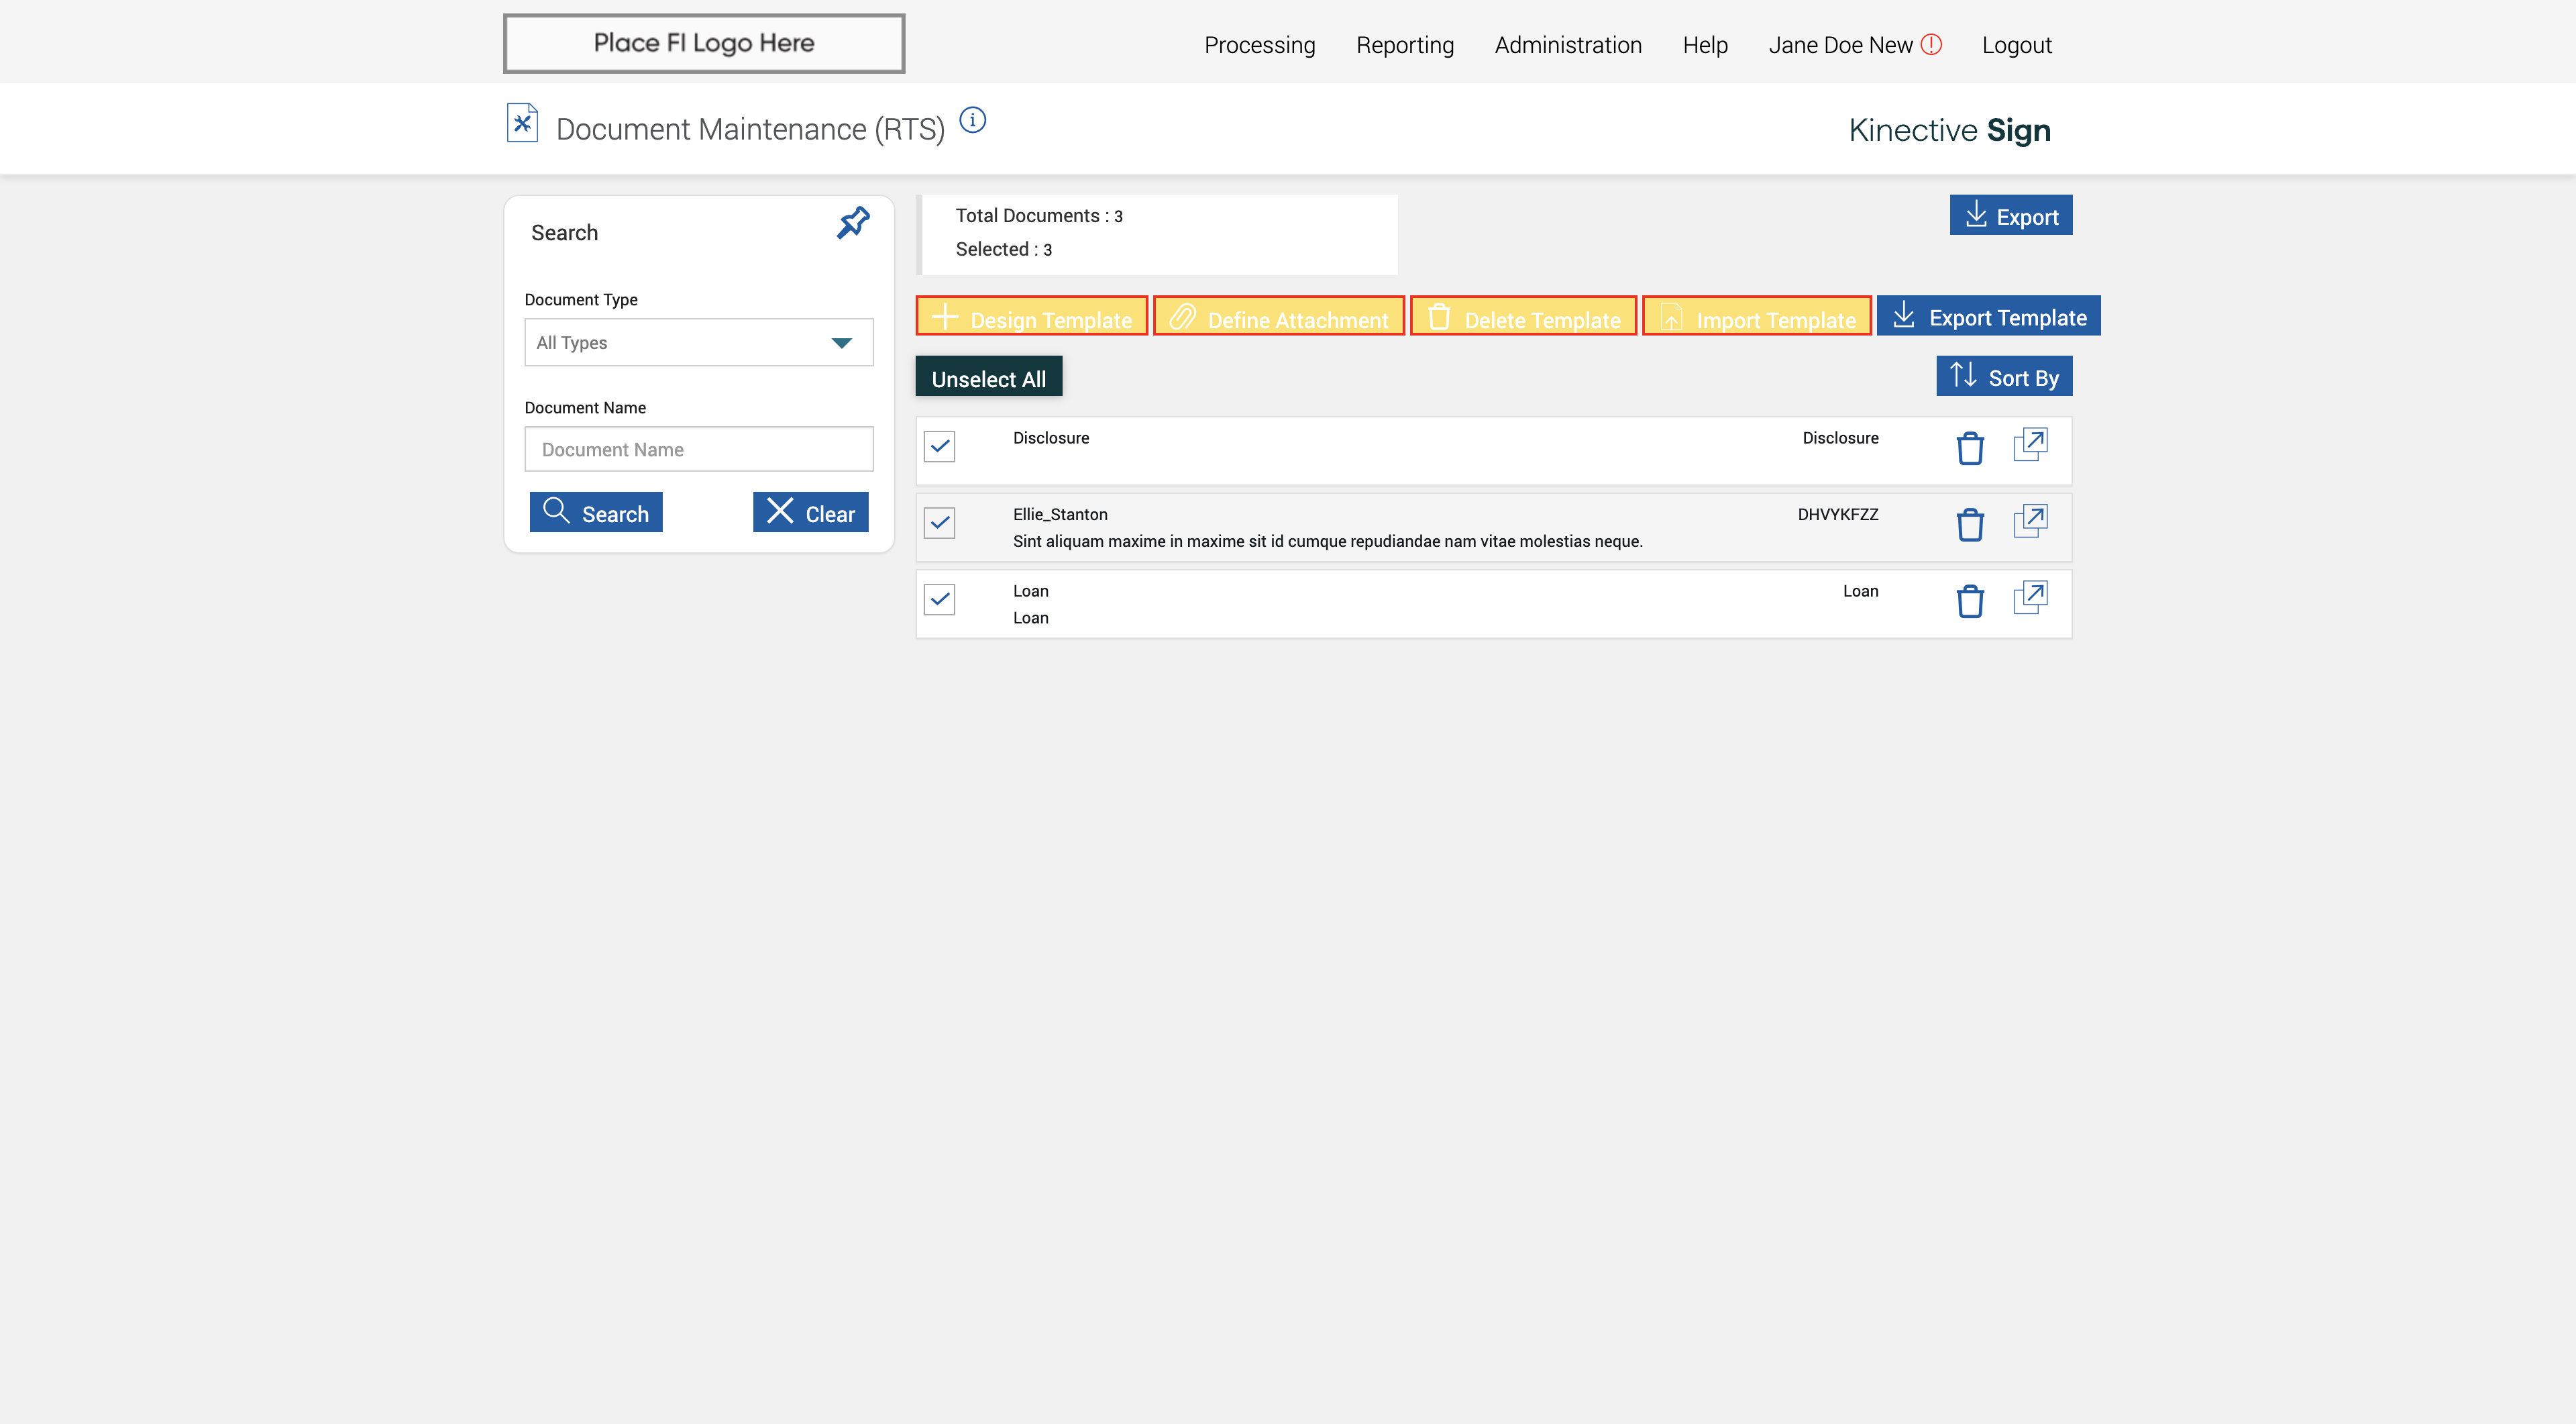
Task: Click the info icon beside Document Maintenance title
Action: 972,120
